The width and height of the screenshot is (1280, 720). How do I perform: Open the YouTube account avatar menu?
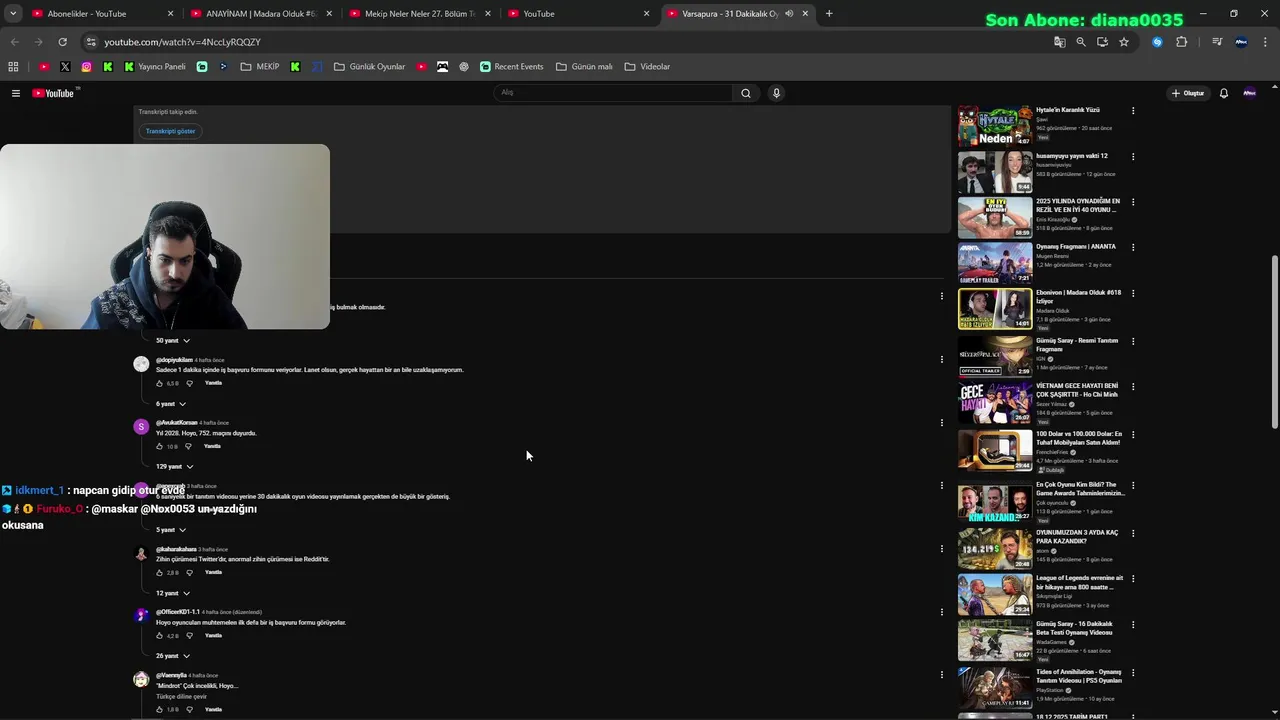pyautogui.click(x=1249, y=93)
